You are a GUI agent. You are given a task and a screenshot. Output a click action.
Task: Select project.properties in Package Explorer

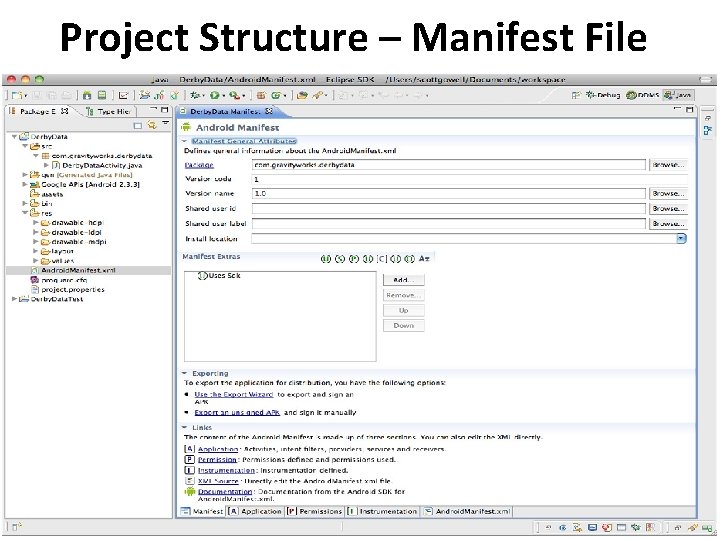(68, 290)
